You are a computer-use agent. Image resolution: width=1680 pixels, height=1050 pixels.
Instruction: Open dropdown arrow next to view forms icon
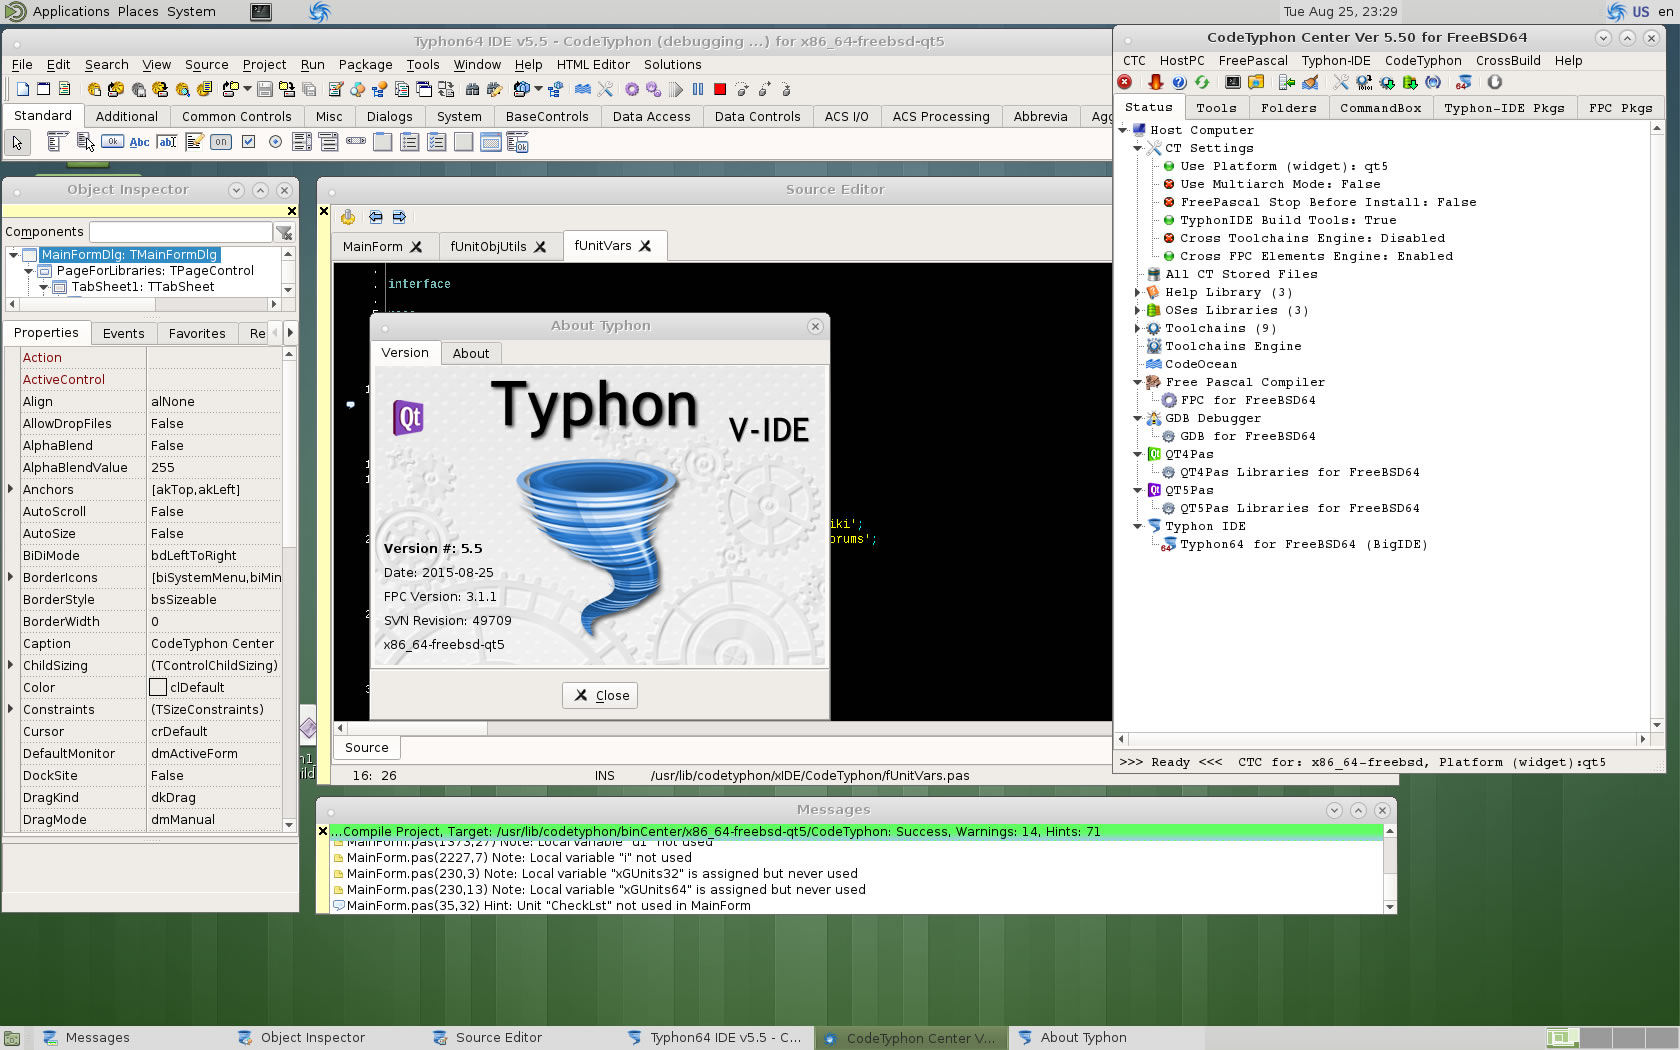538,89
